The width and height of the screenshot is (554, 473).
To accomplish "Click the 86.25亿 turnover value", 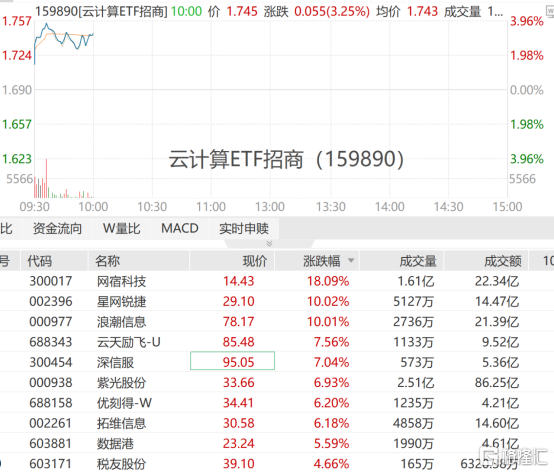I will click(x=497, y=383).
